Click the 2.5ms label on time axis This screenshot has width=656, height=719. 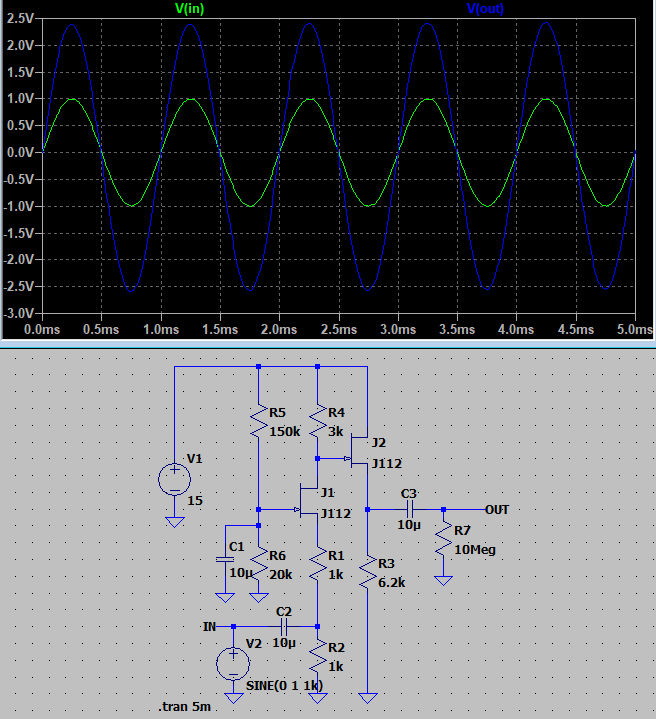pyautogui.click(x=337, y=328)
